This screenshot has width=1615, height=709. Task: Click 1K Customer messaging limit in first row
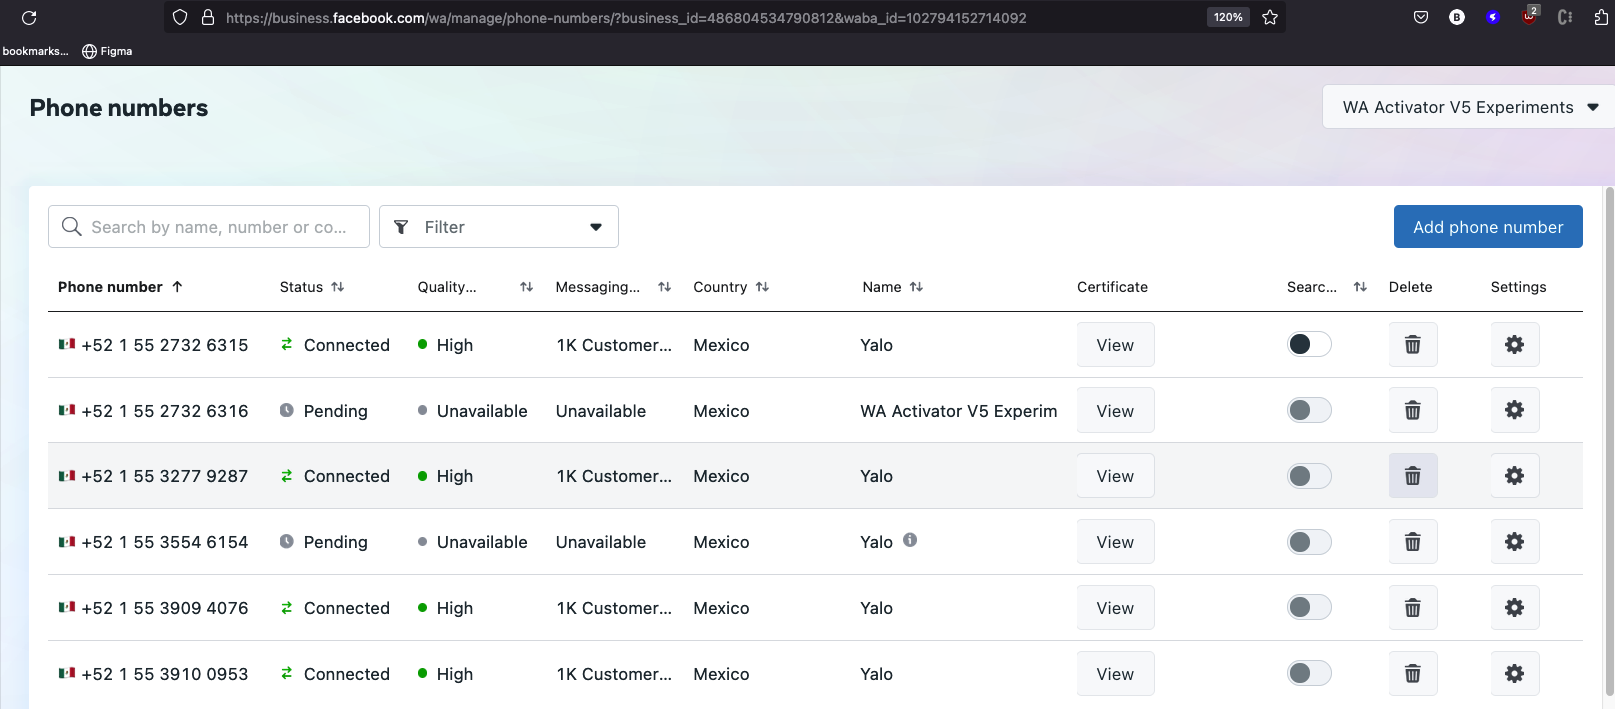(614, 345)
